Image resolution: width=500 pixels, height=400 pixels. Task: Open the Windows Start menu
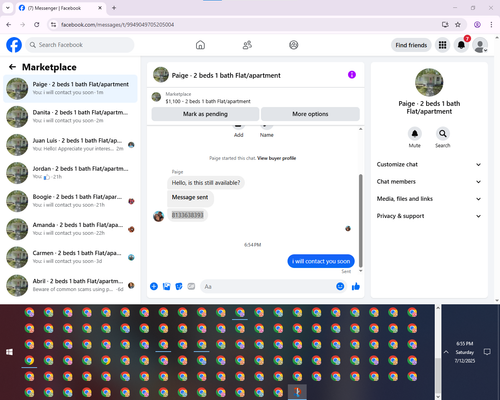click(9, 352)
